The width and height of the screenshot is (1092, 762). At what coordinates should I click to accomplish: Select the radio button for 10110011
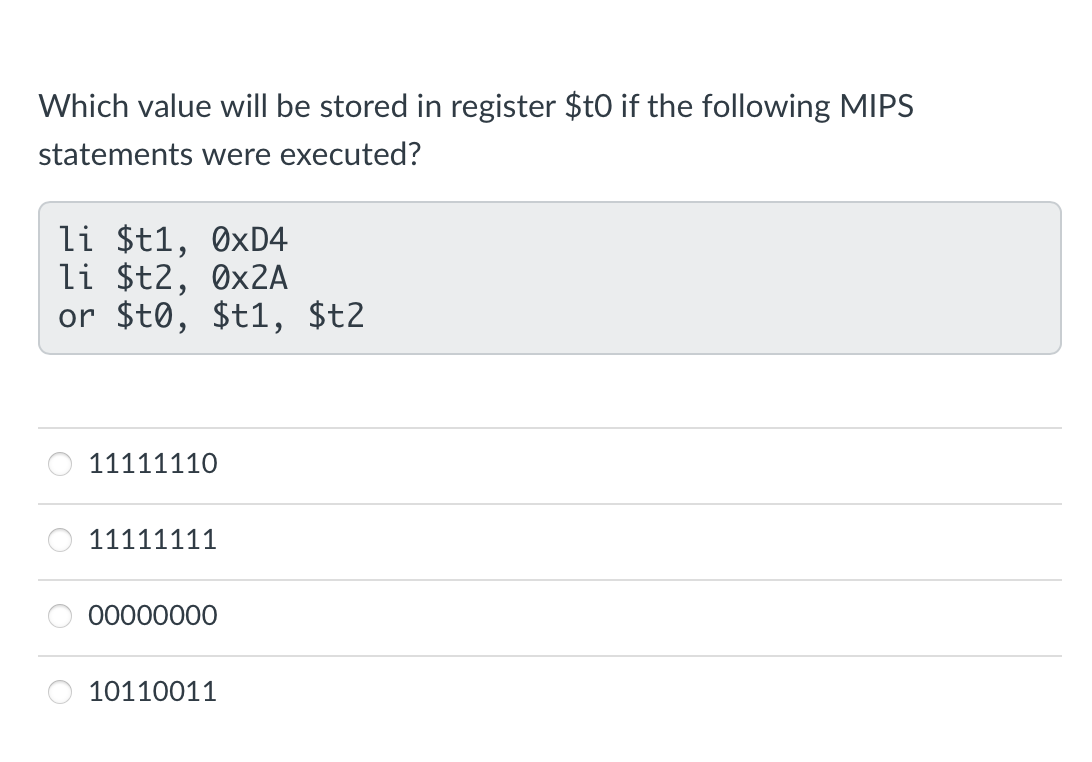coord(60,691)
